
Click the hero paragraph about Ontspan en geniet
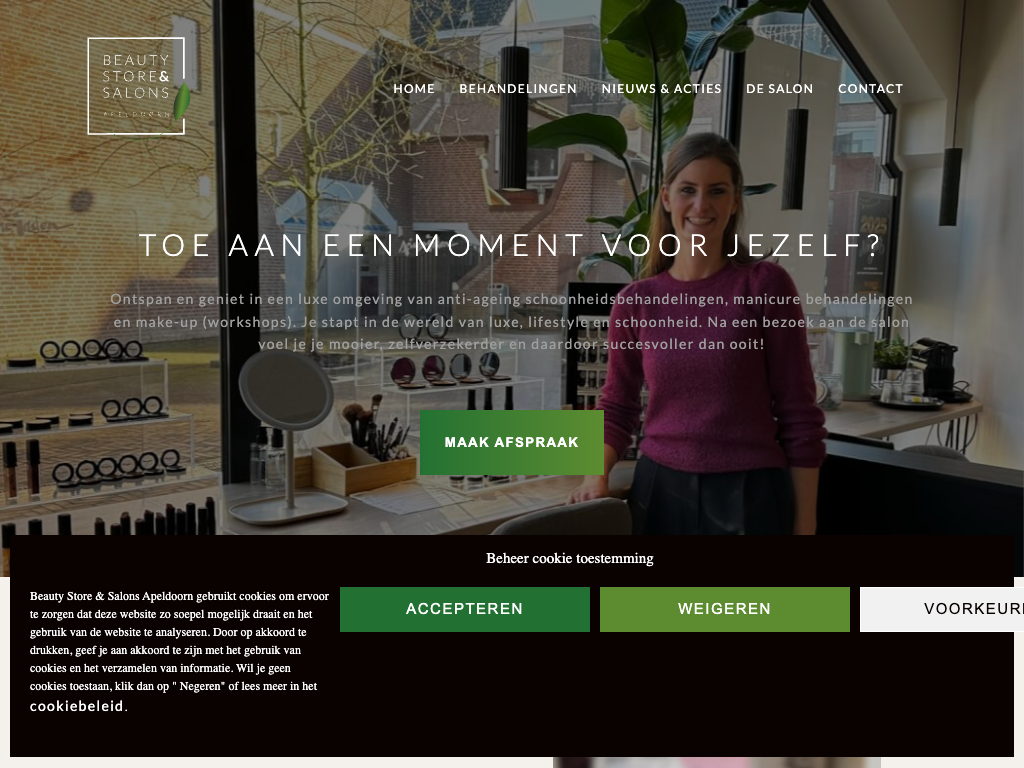[x=511, y=321]
